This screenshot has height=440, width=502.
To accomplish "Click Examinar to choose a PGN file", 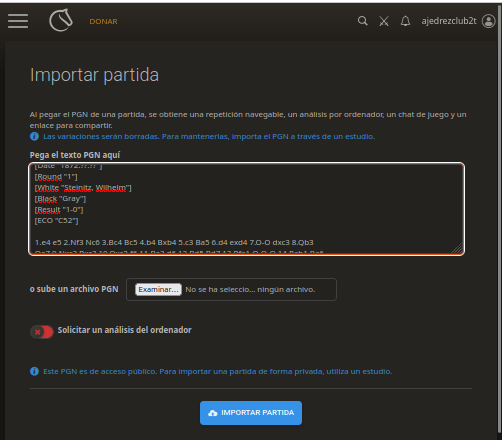I will coord(158,289).
